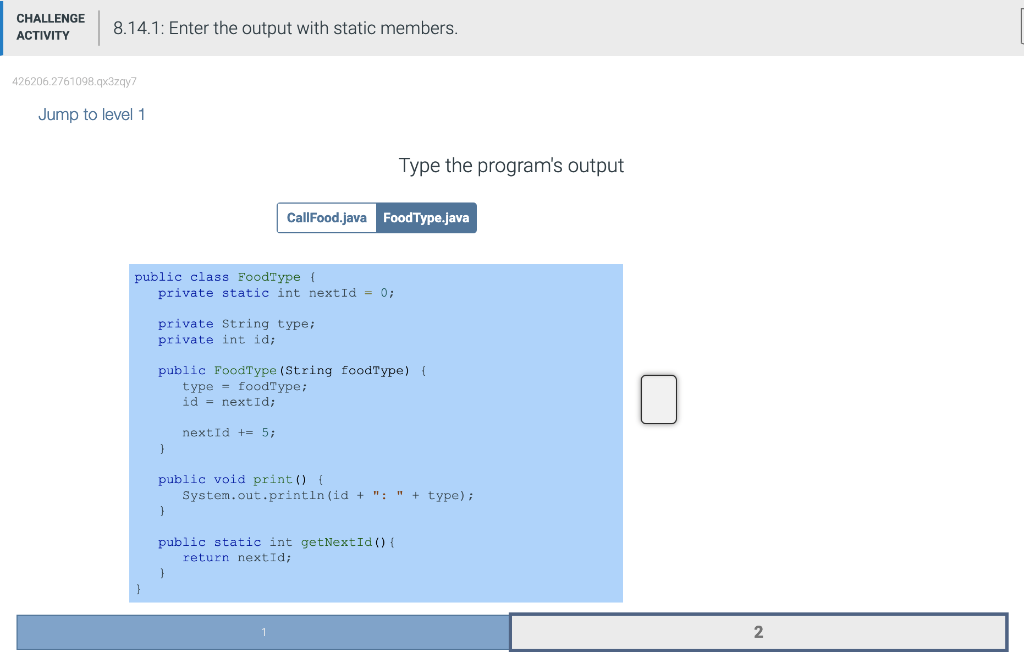
Task: Click the Type the program's output heading
Action: point(511,165)
